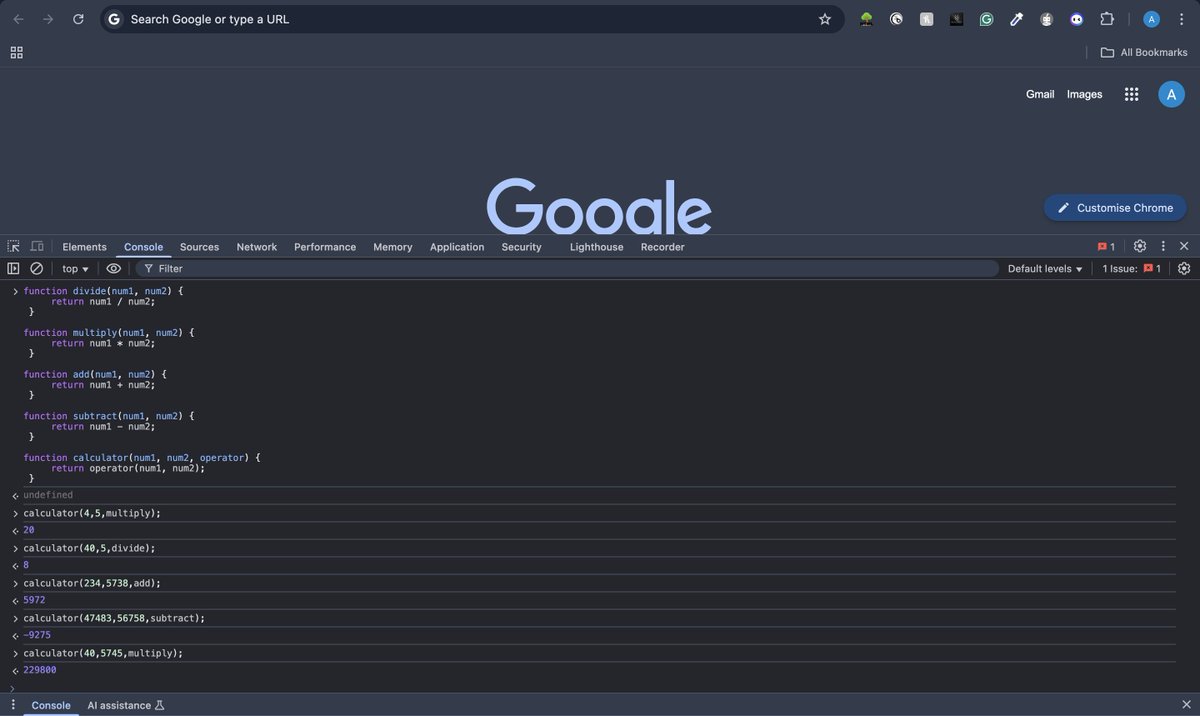
Task: Click the output value 20
Action: click(x=29, y=530)
